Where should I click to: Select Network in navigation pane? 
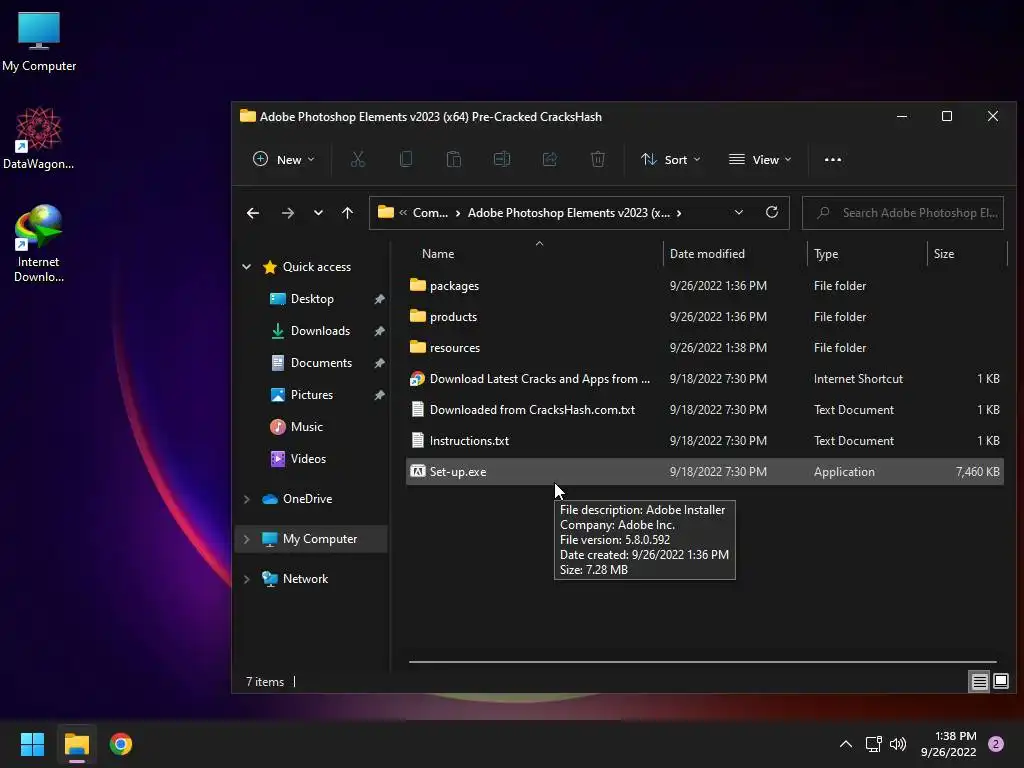tap(305, 579)
